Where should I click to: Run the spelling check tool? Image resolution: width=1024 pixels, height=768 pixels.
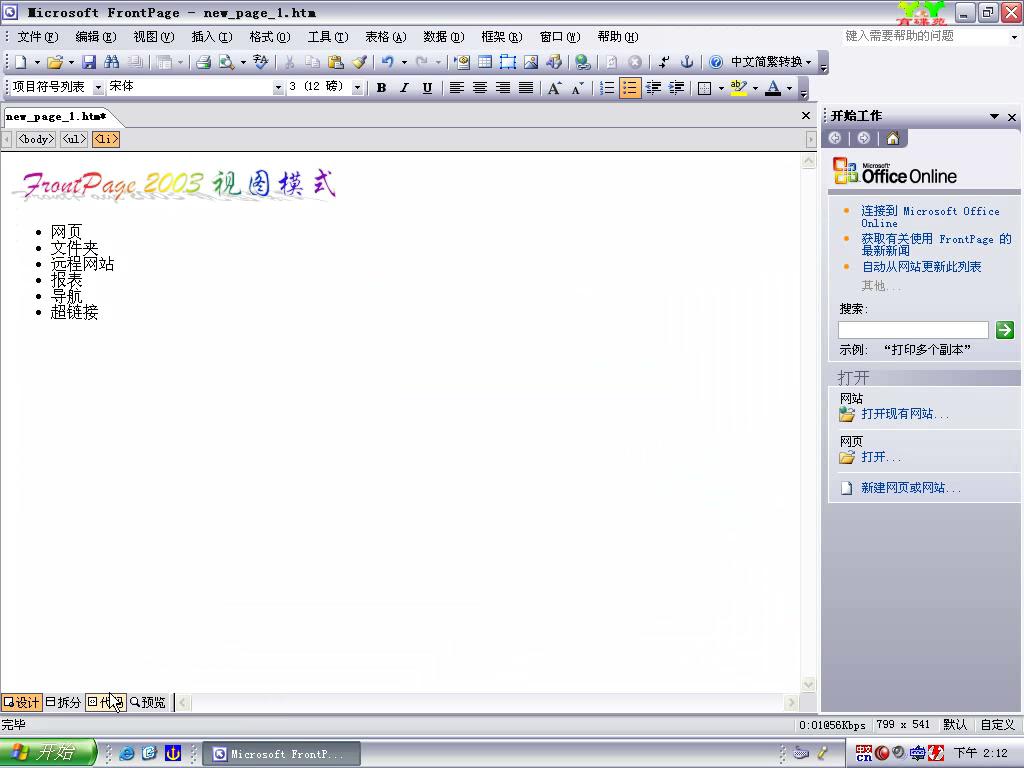261,62
